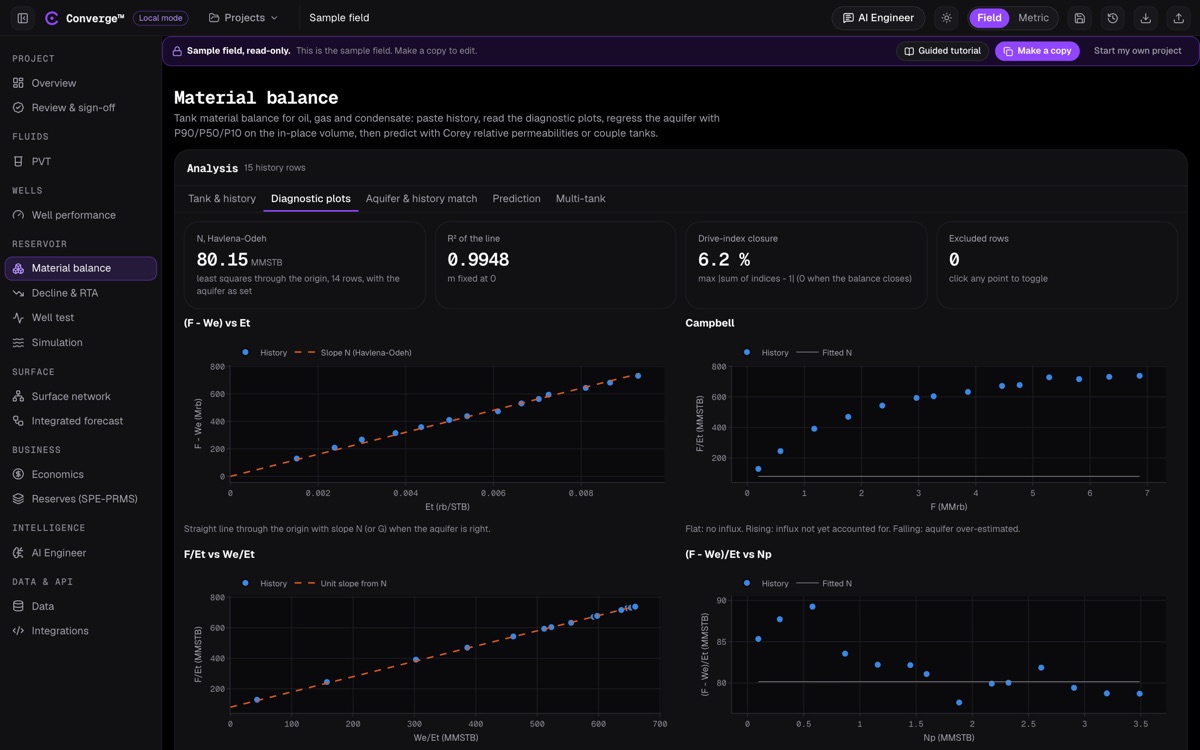The width and height of the screenshot is (1200, 750).
Task: Switch units to Metric
Action: (x=1033, y=18)
